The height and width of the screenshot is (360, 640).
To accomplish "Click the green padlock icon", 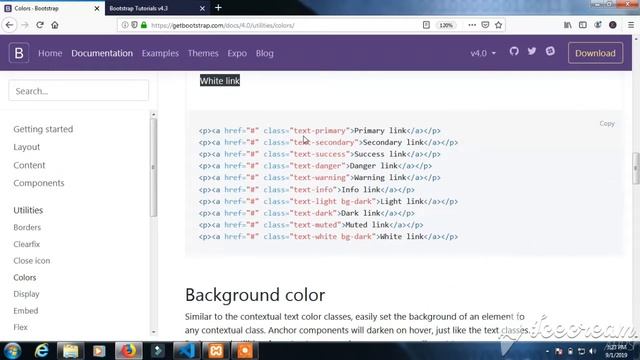I will click(144, 25).
